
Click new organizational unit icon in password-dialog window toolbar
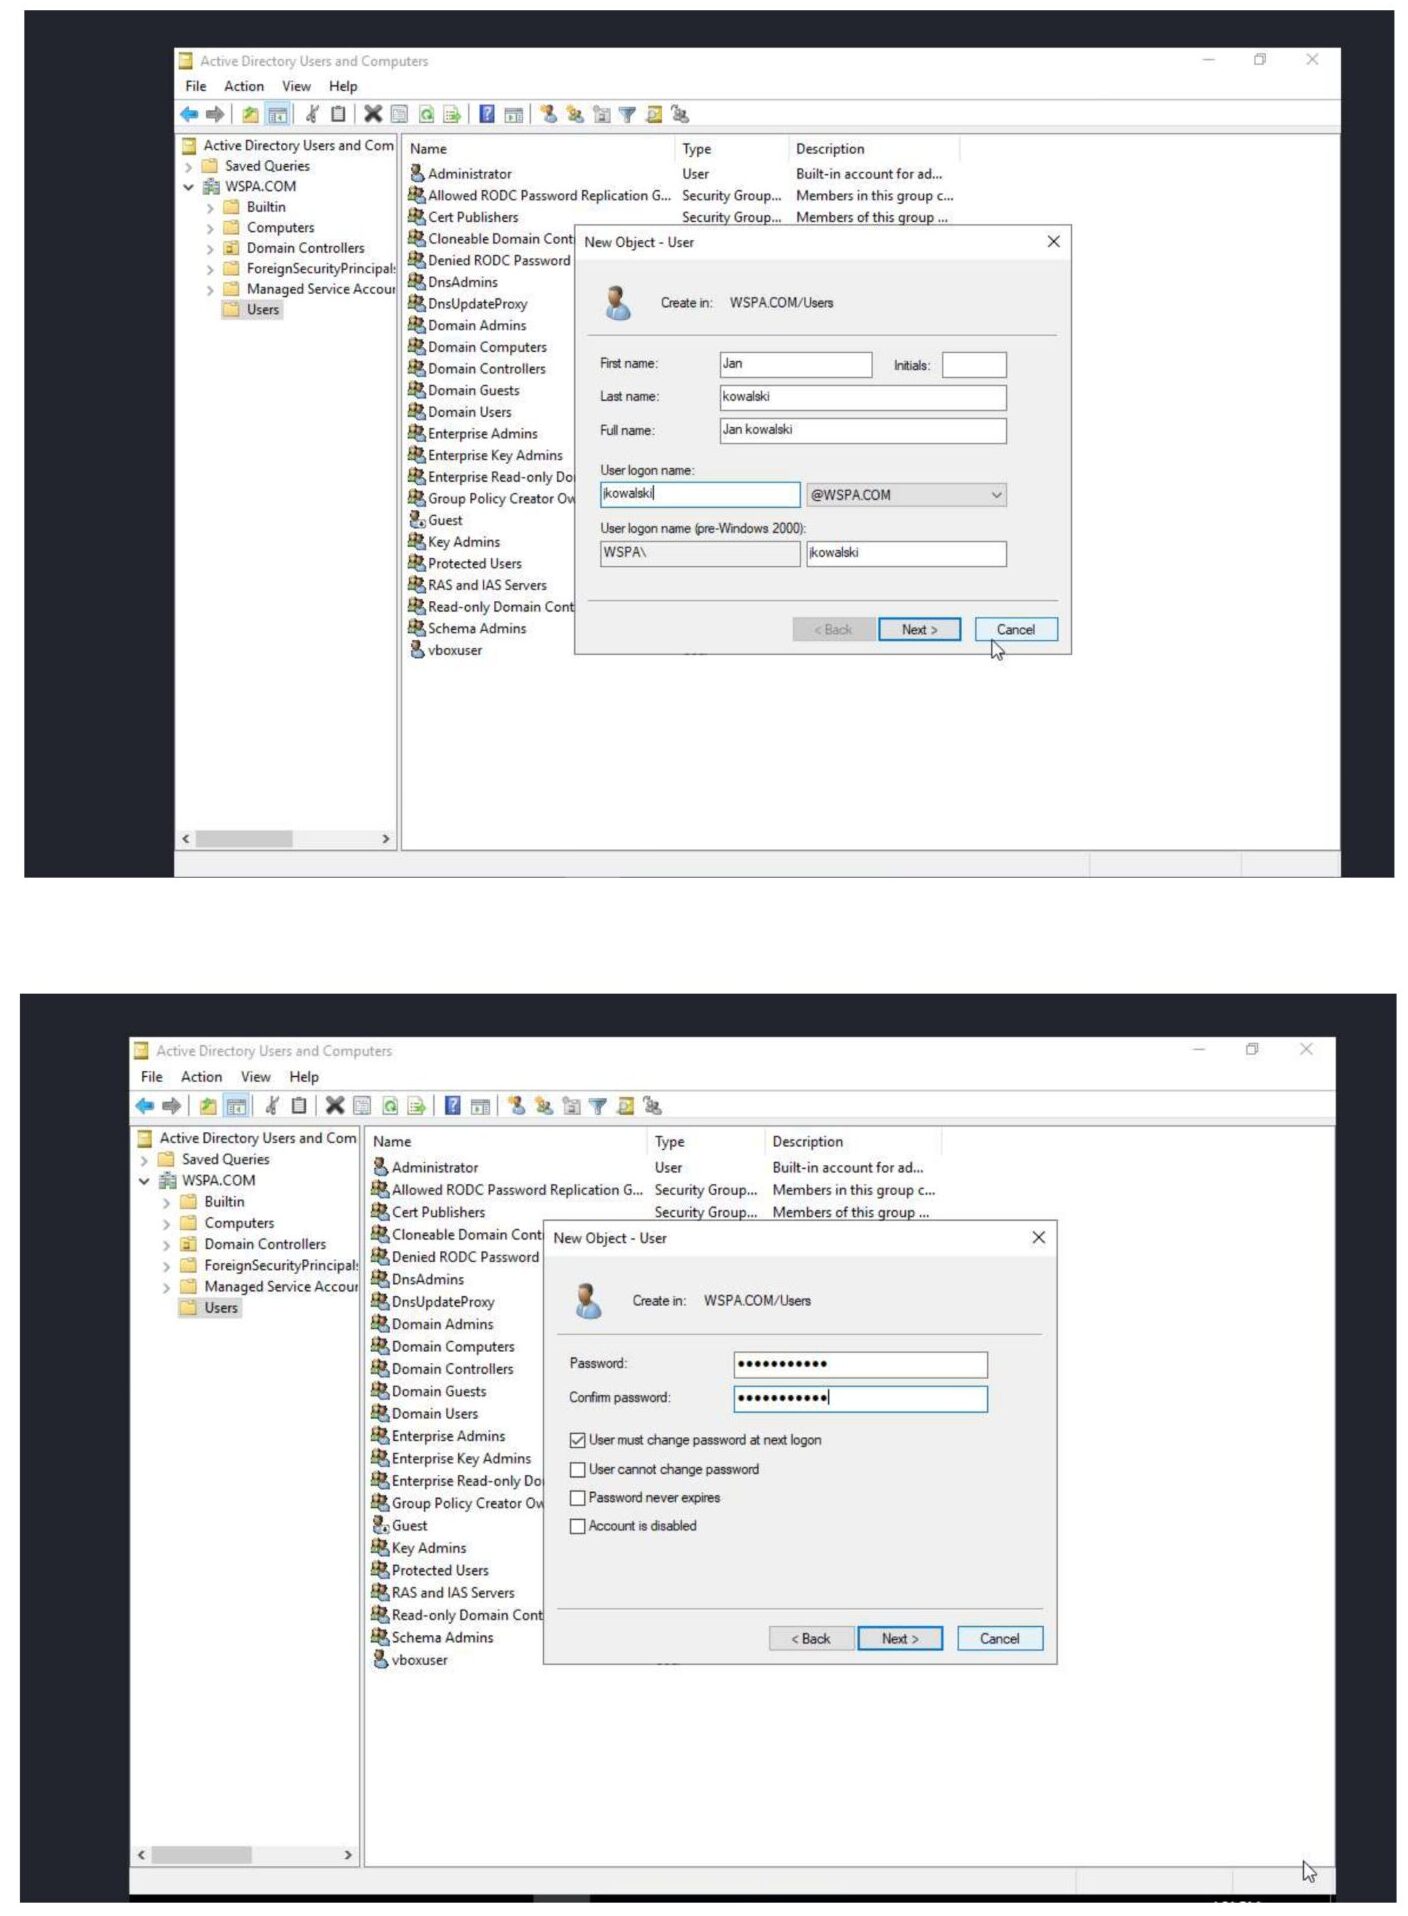pos(571,1105)
